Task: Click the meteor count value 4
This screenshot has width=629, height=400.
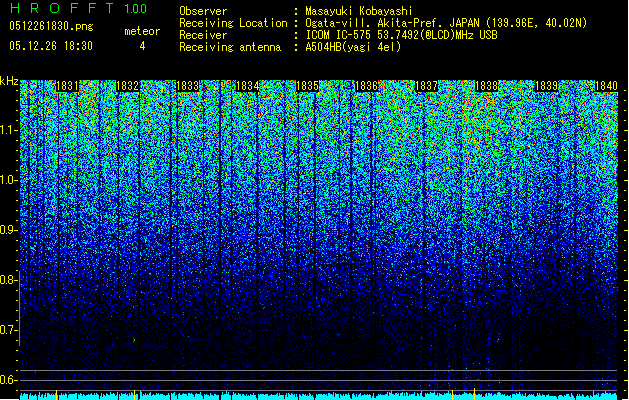Action: [142, 46]
